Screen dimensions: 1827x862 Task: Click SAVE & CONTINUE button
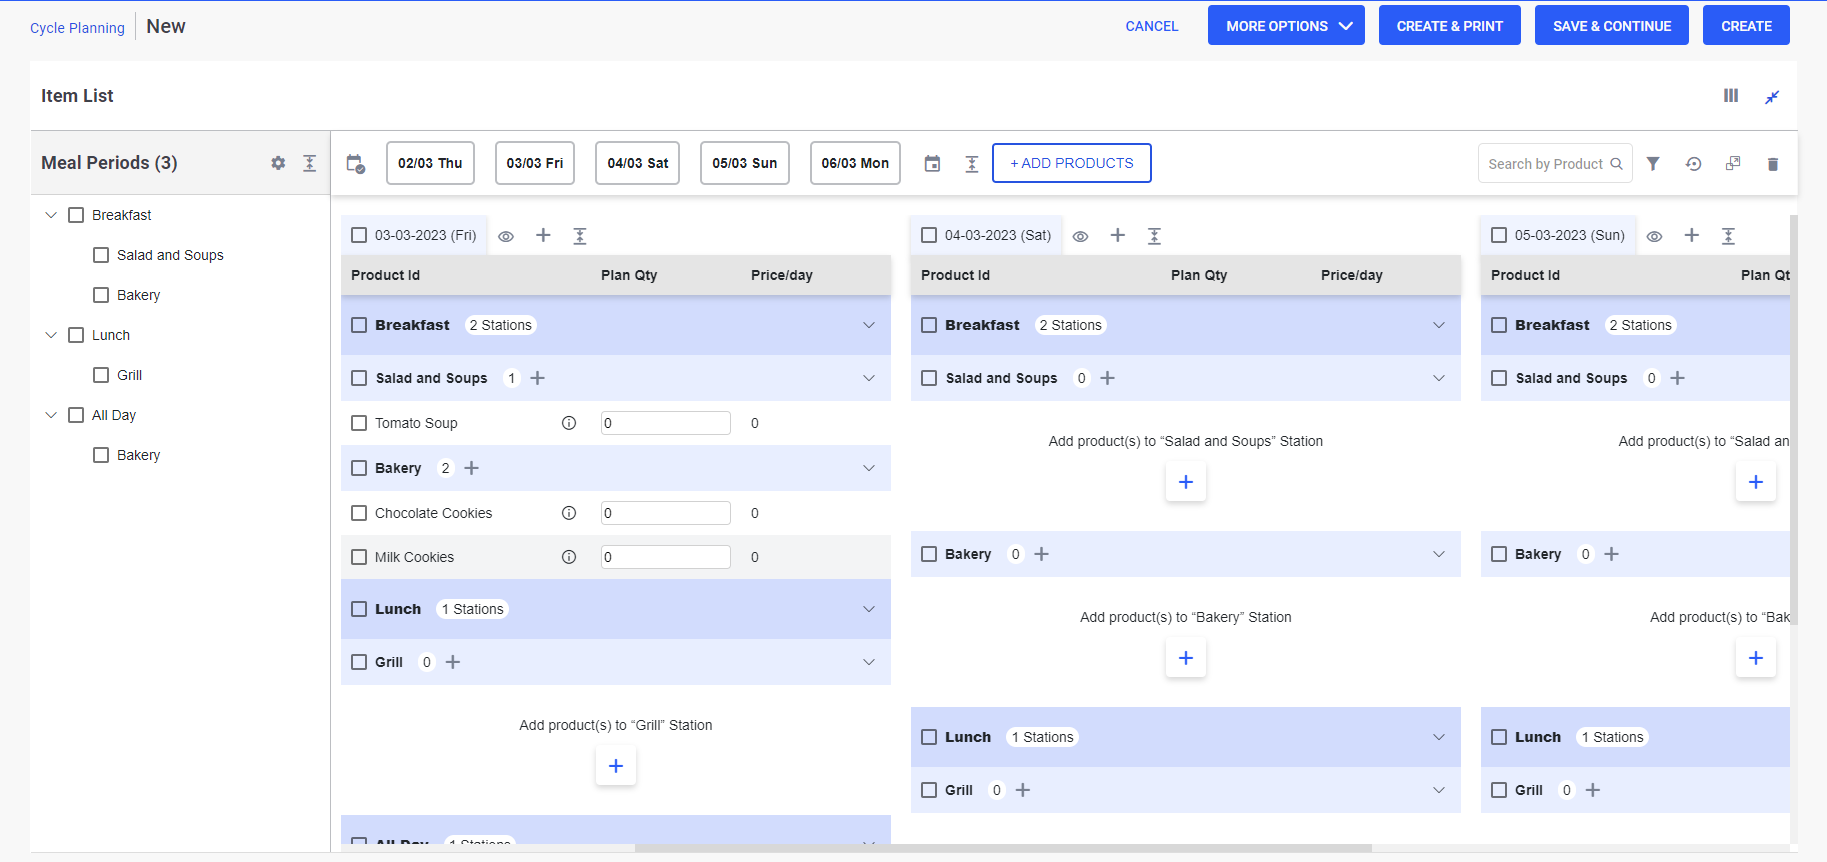(x=1612, y=26)
